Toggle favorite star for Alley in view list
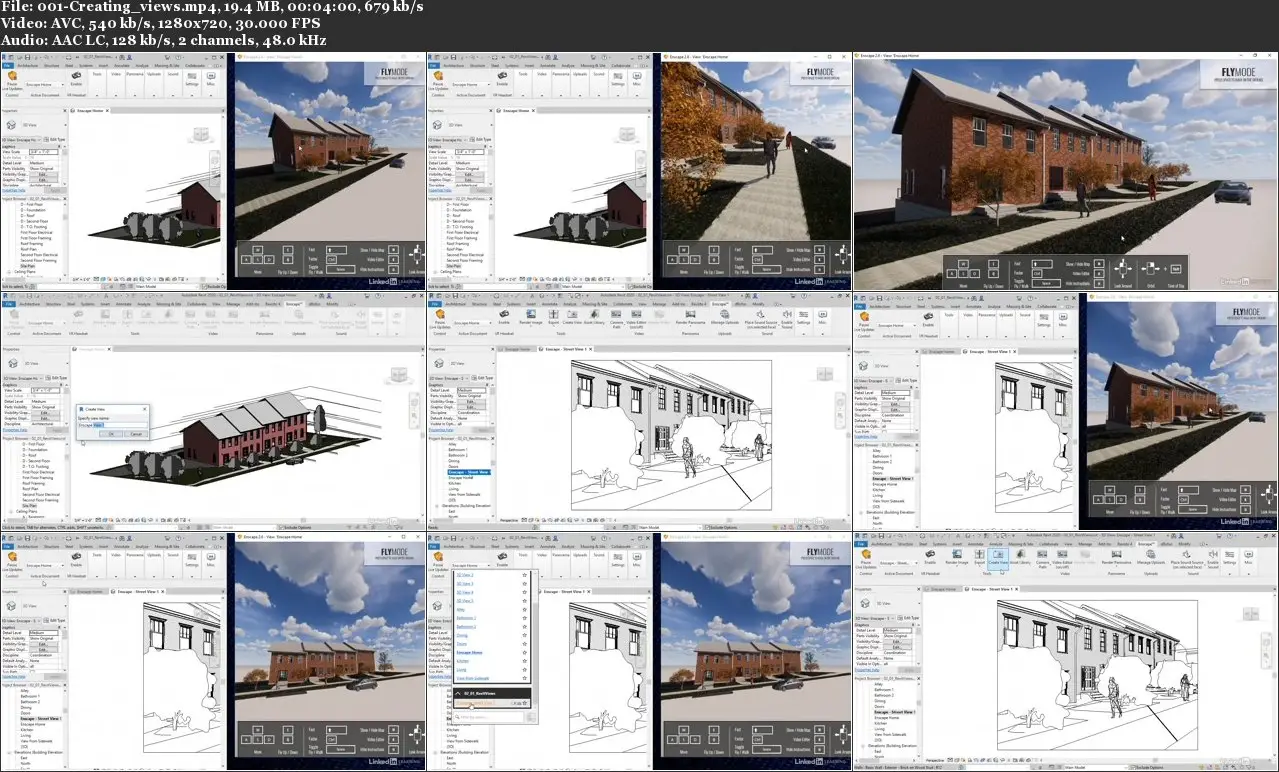The width and height of the screenshot is (1279, 772). point(525,609)
